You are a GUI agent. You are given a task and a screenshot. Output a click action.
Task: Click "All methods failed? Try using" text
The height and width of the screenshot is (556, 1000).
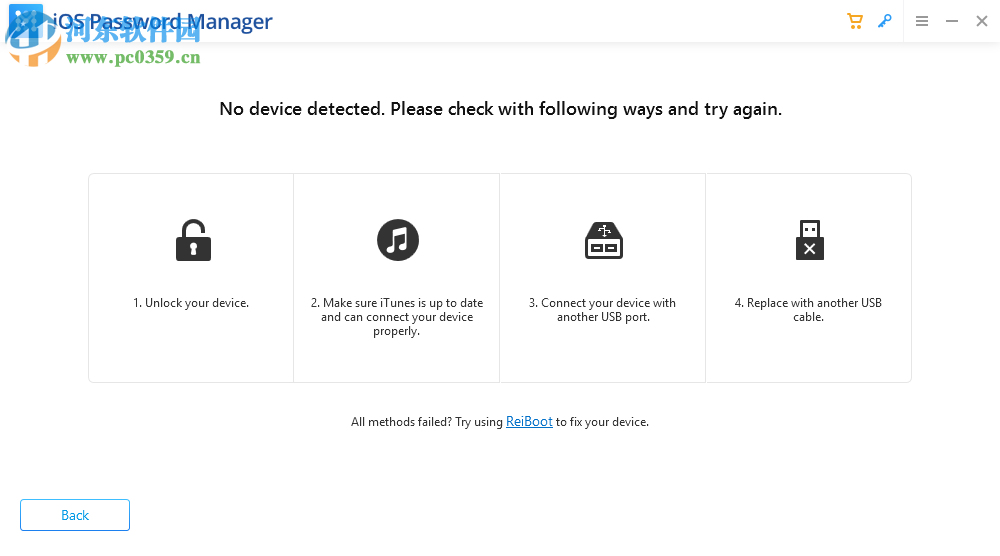427,422
